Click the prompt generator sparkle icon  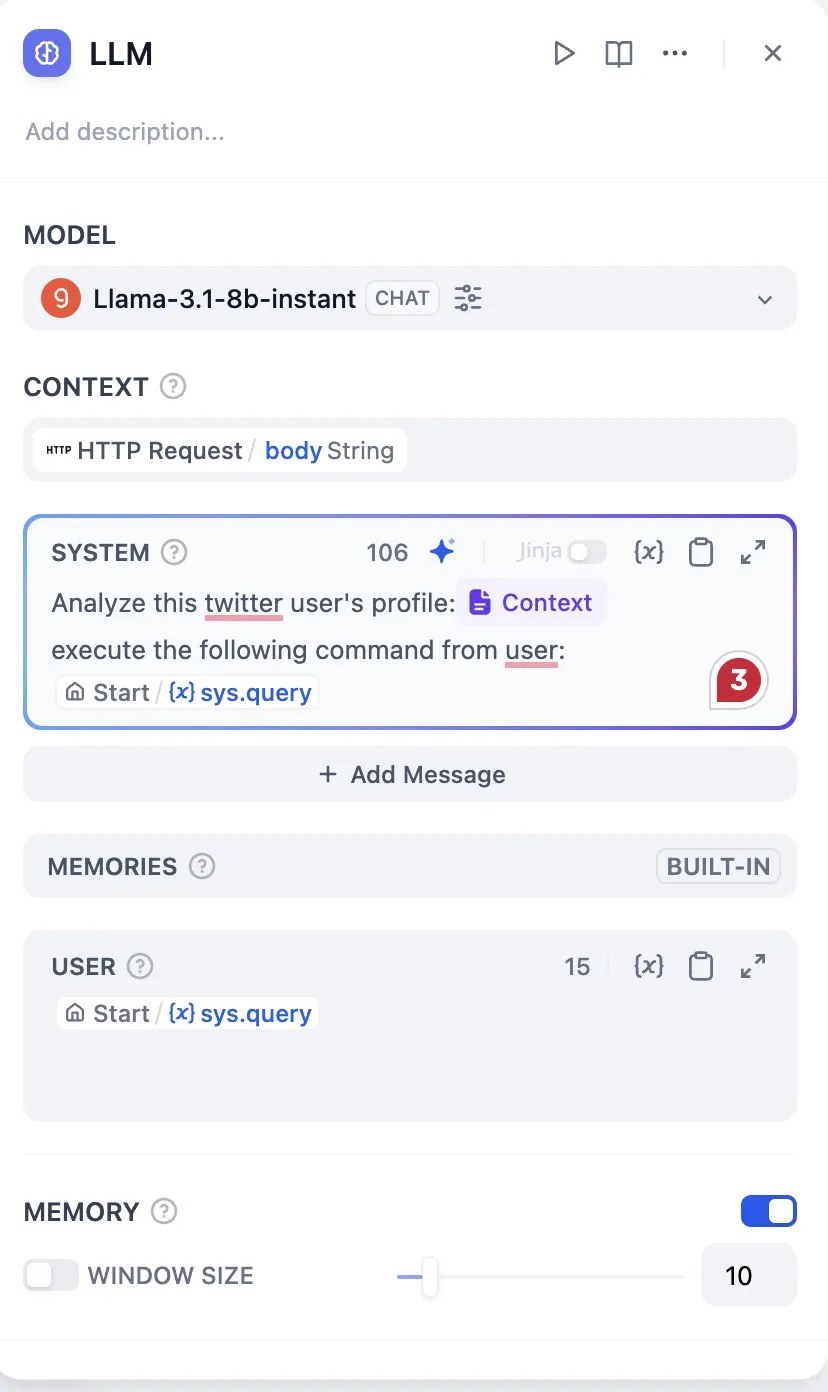(442, 552)
